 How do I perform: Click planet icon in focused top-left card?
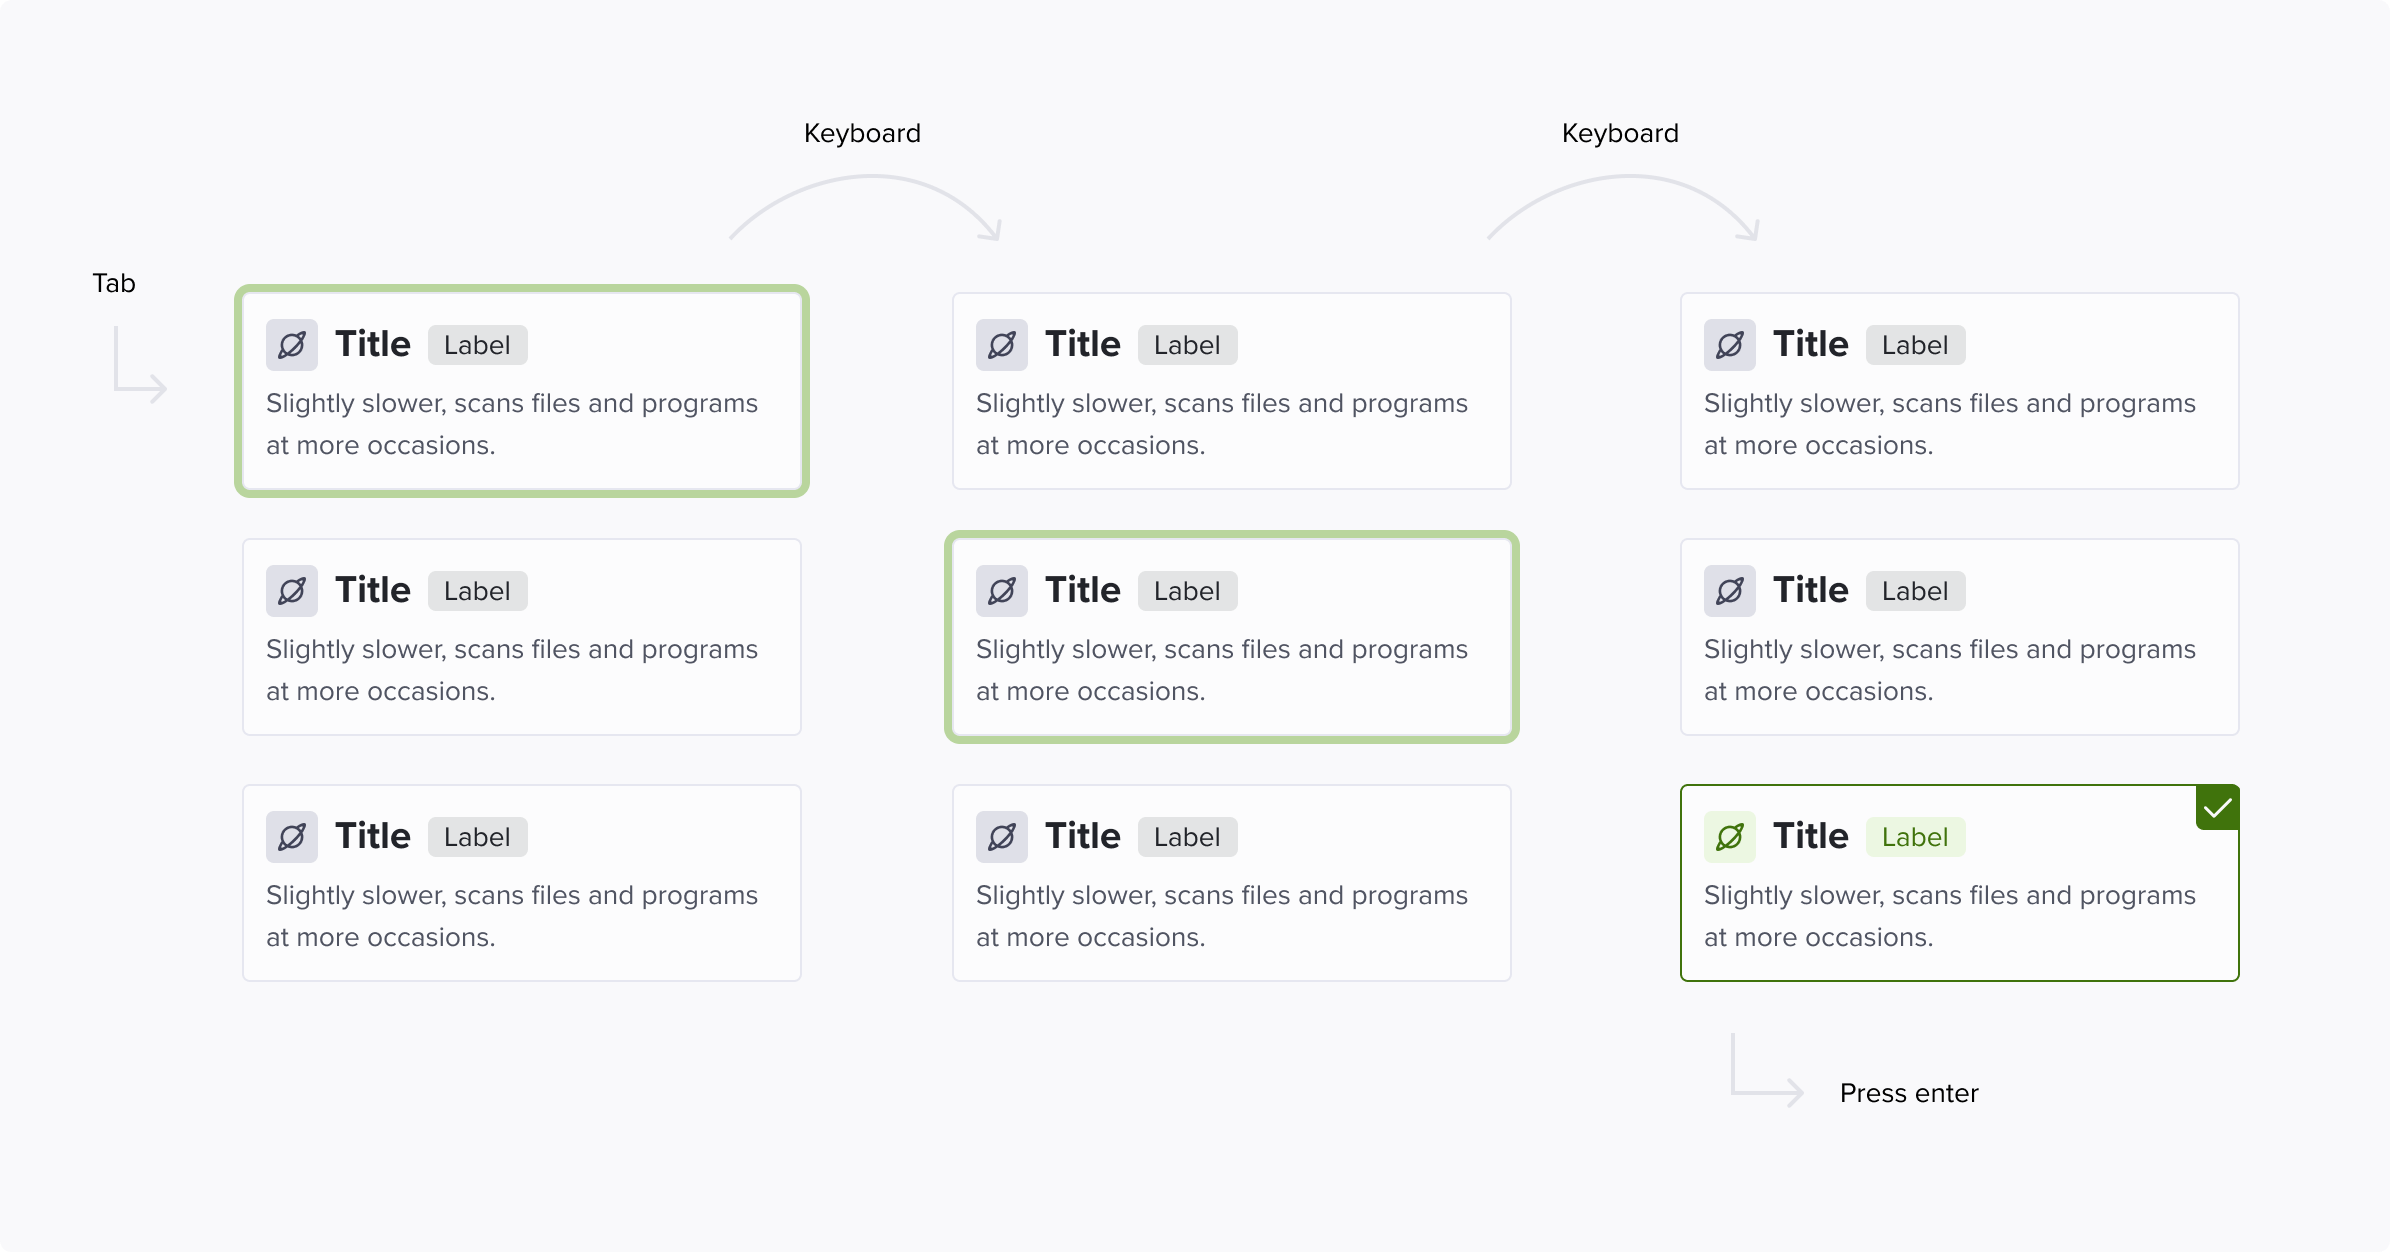292,345
